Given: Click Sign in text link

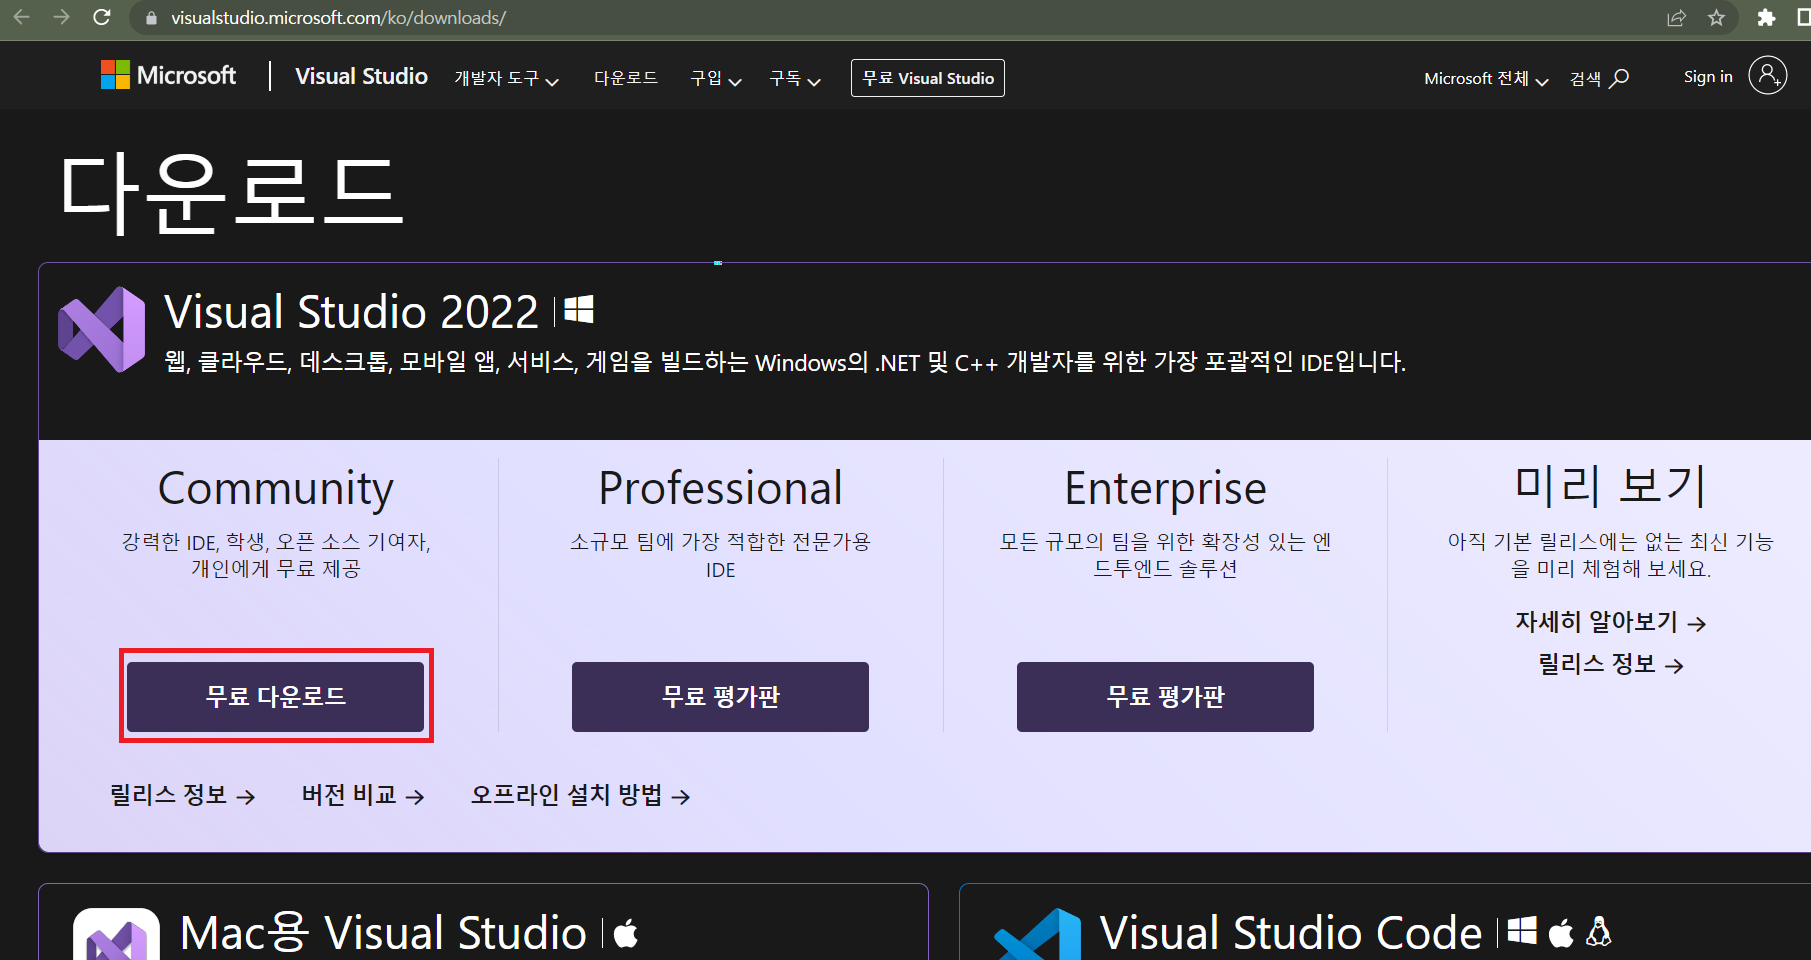Looking at the screenshot, I should point(1707,77).
